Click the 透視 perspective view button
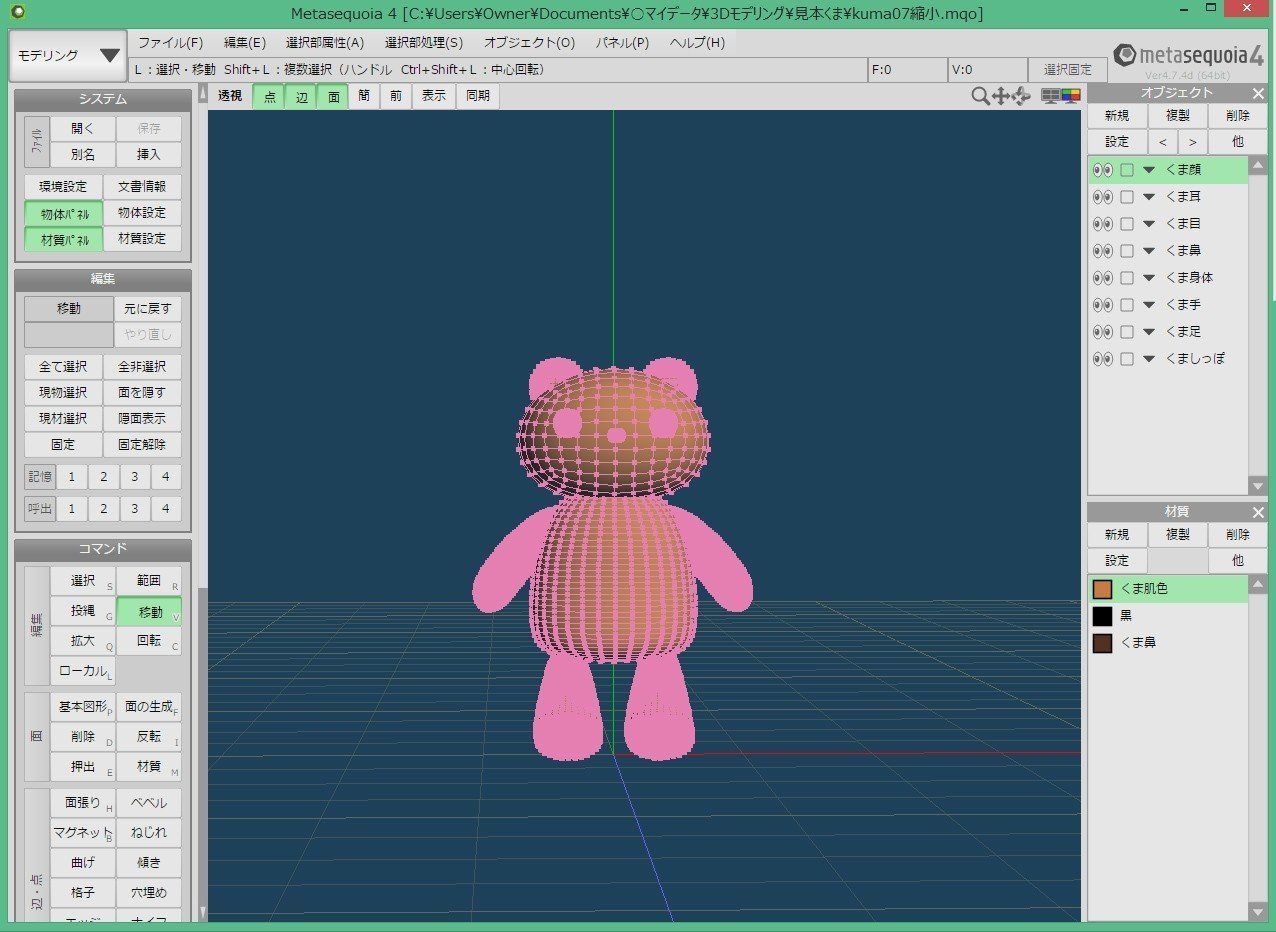This screenshot has height=932, width=1276. coord(230,96)
